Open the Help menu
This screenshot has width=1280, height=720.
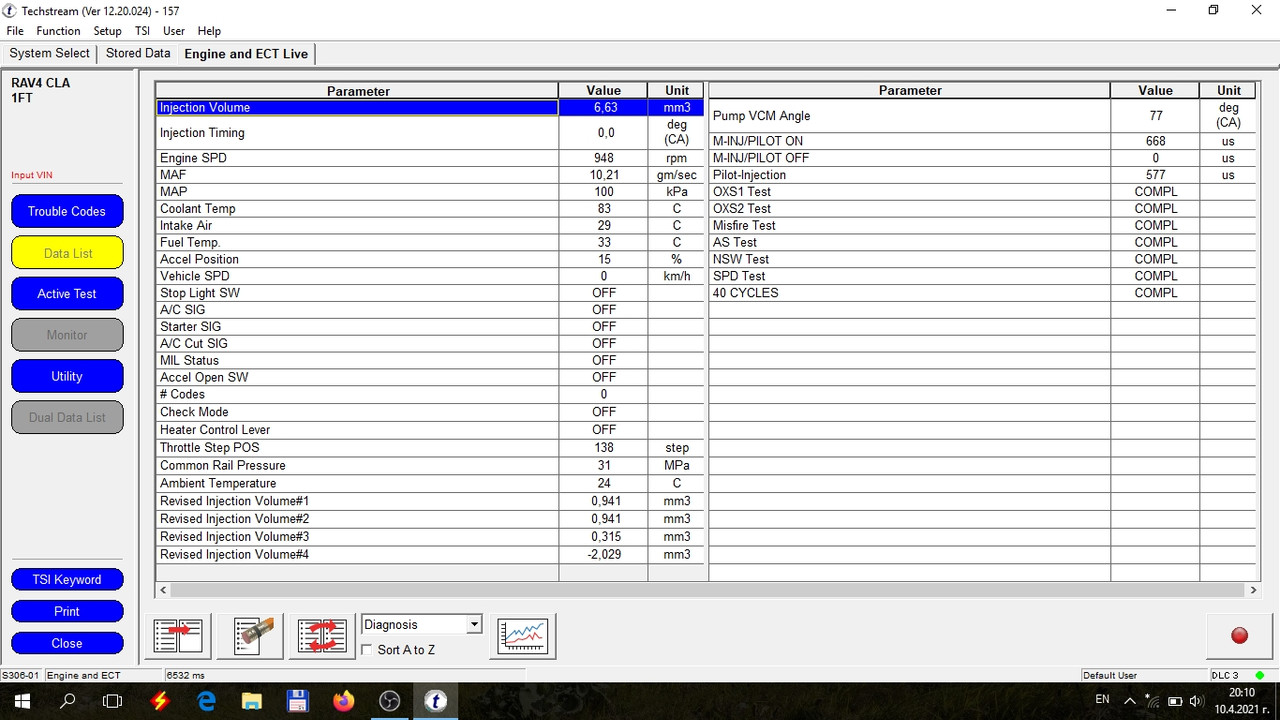[x=209, y=31]
